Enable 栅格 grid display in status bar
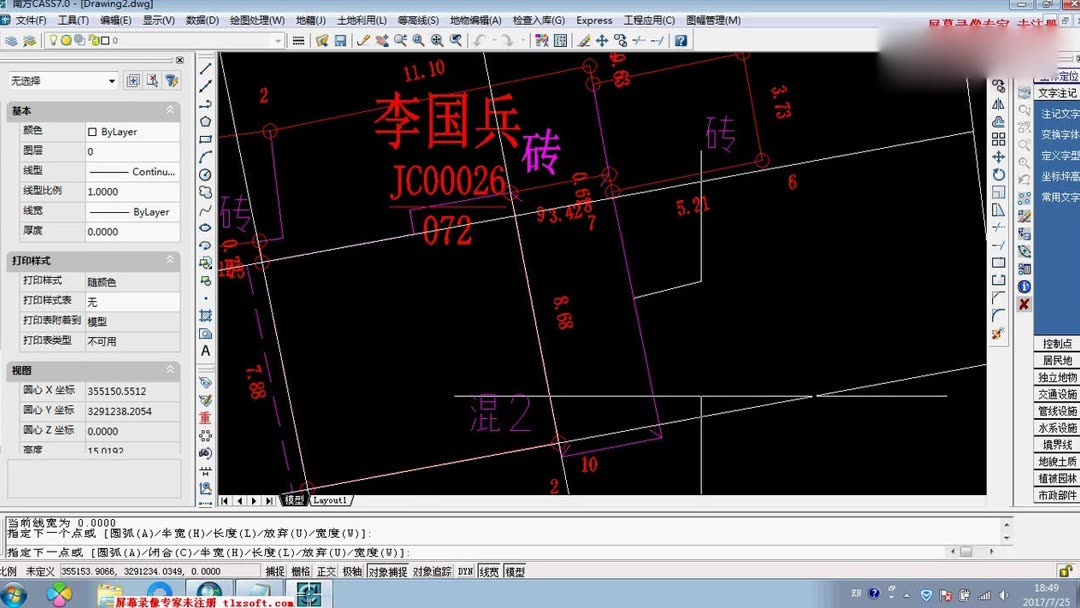The width and height of the screenshot is (1080, 608). 299,570
